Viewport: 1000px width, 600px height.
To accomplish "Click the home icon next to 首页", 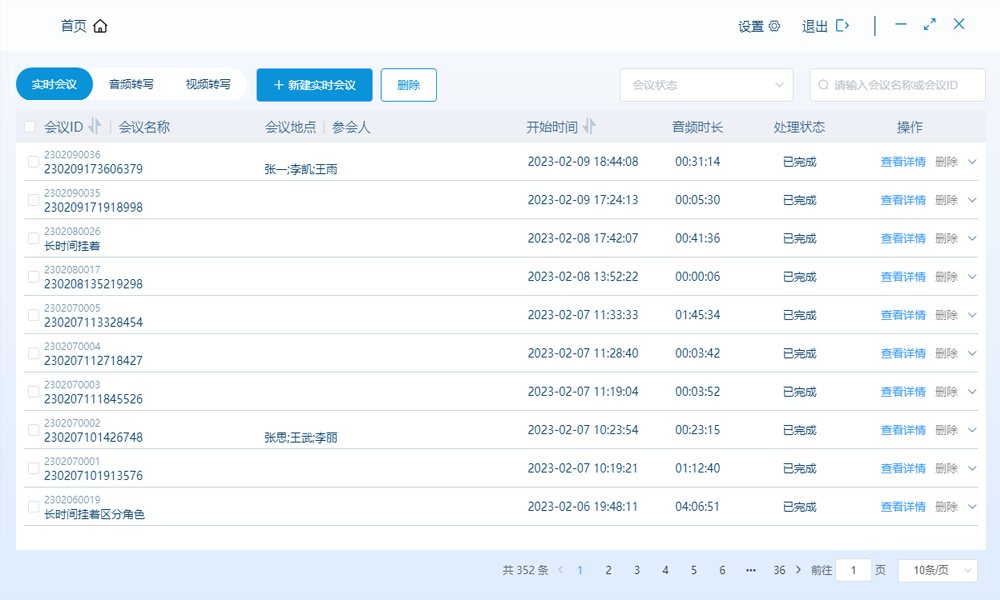I will click(100, 27).
